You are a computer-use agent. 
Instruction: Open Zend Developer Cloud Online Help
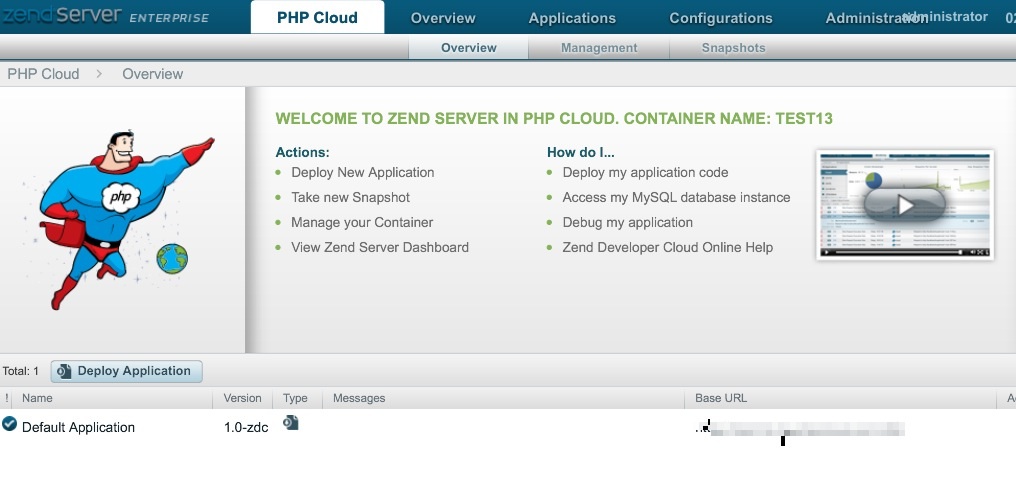coord(668,247)
